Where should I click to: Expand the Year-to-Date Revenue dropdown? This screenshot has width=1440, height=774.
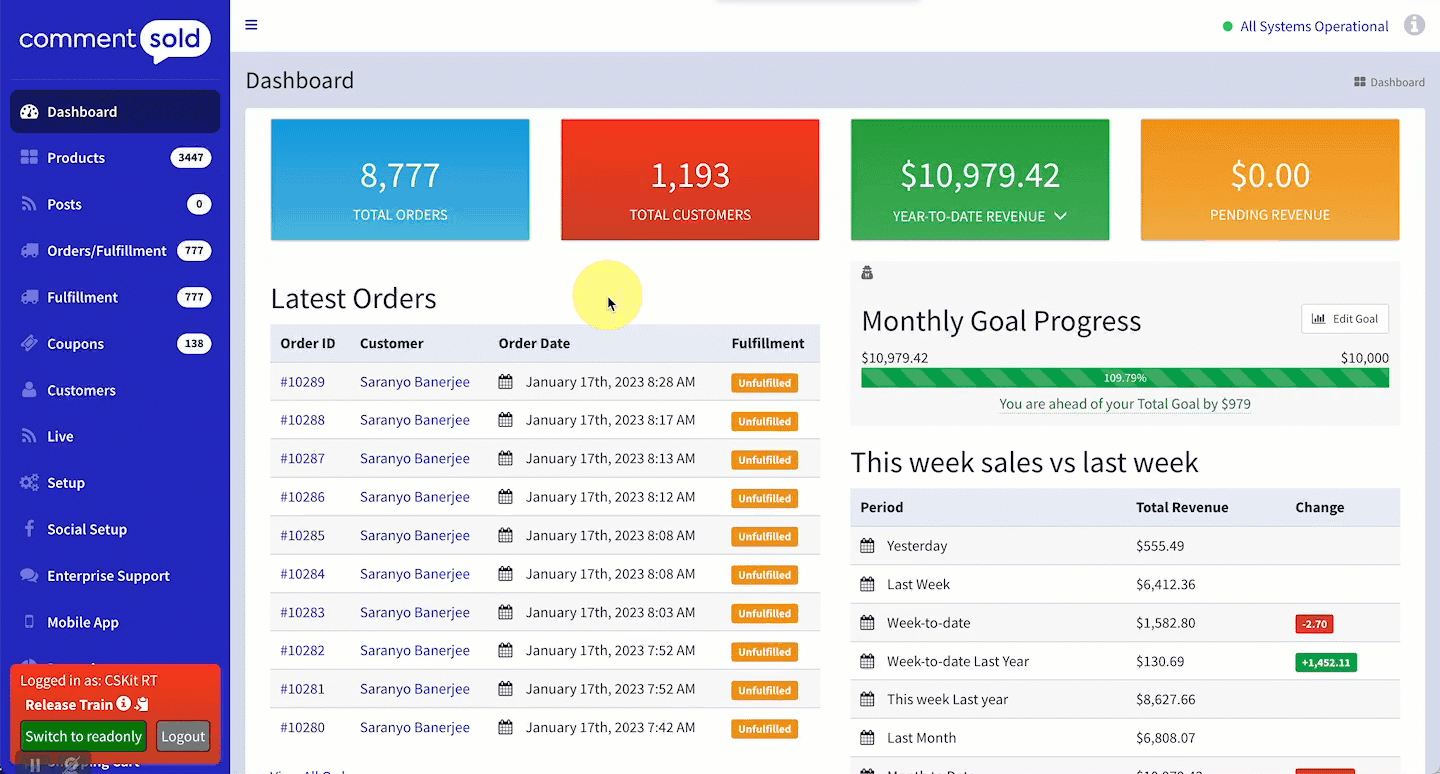pos(1060,216)
